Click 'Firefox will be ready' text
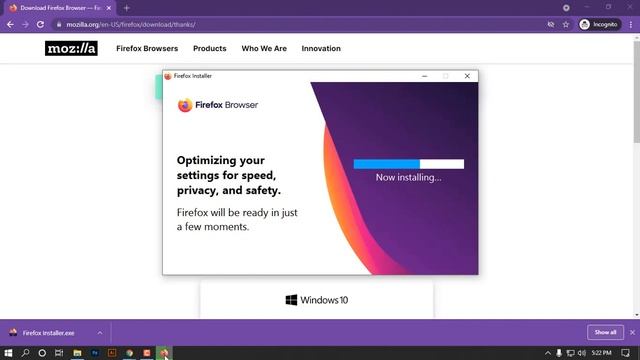The width and height of the screenshot is (640, 360). 237,220
